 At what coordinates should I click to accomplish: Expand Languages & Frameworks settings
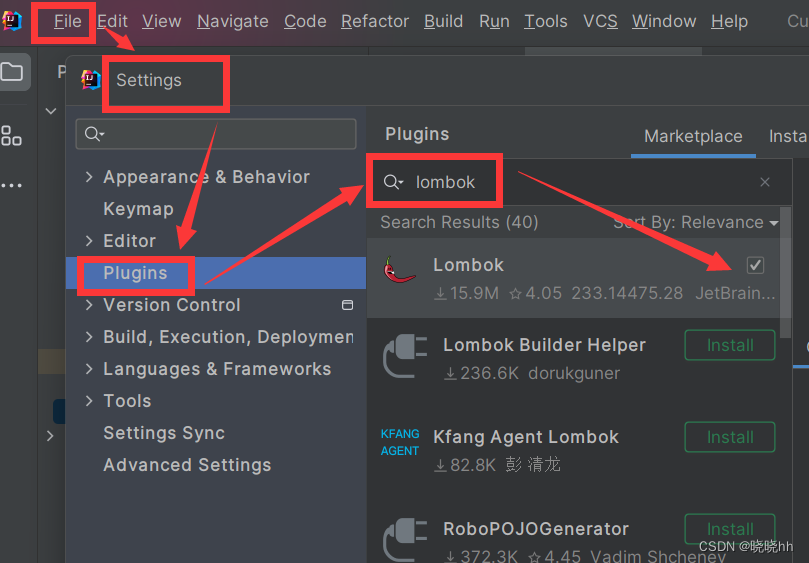(89, 369)
